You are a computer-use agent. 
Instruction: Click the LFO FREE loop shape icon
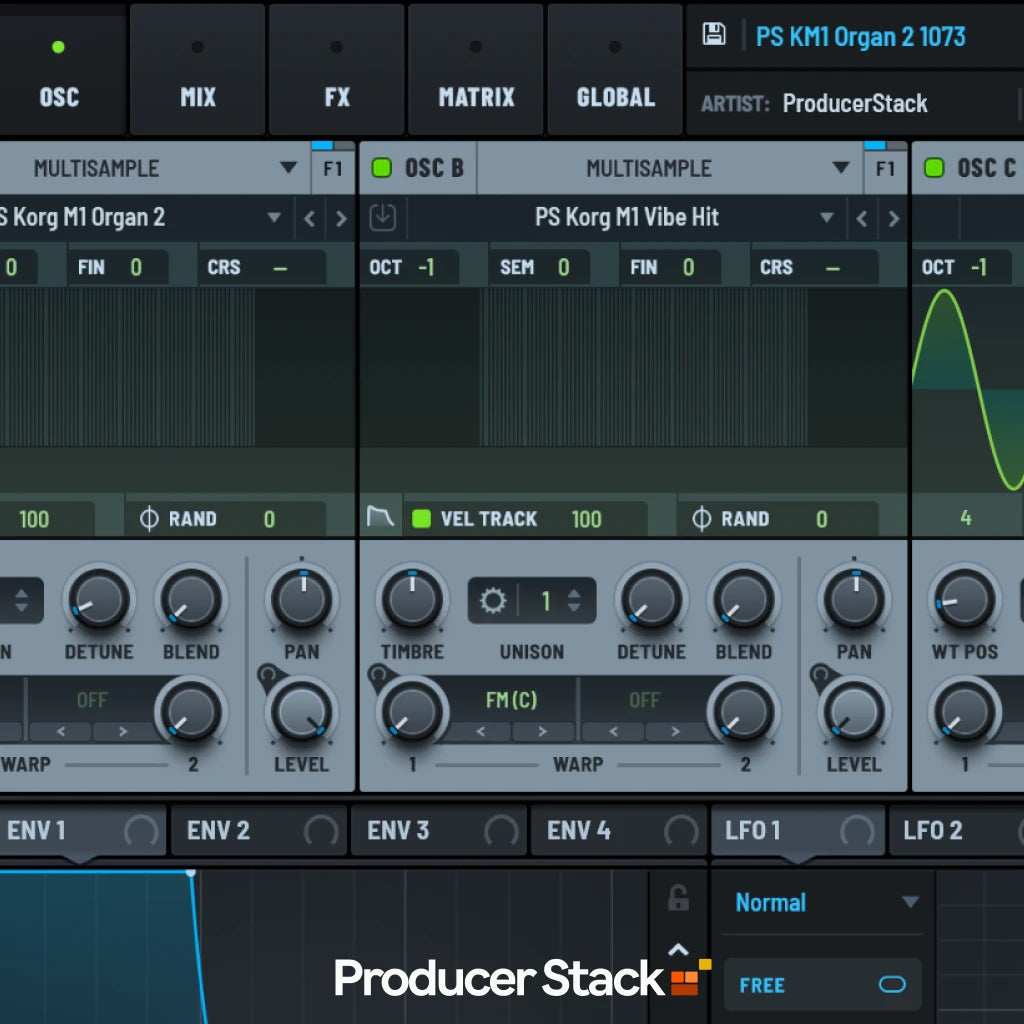[892, 984]
